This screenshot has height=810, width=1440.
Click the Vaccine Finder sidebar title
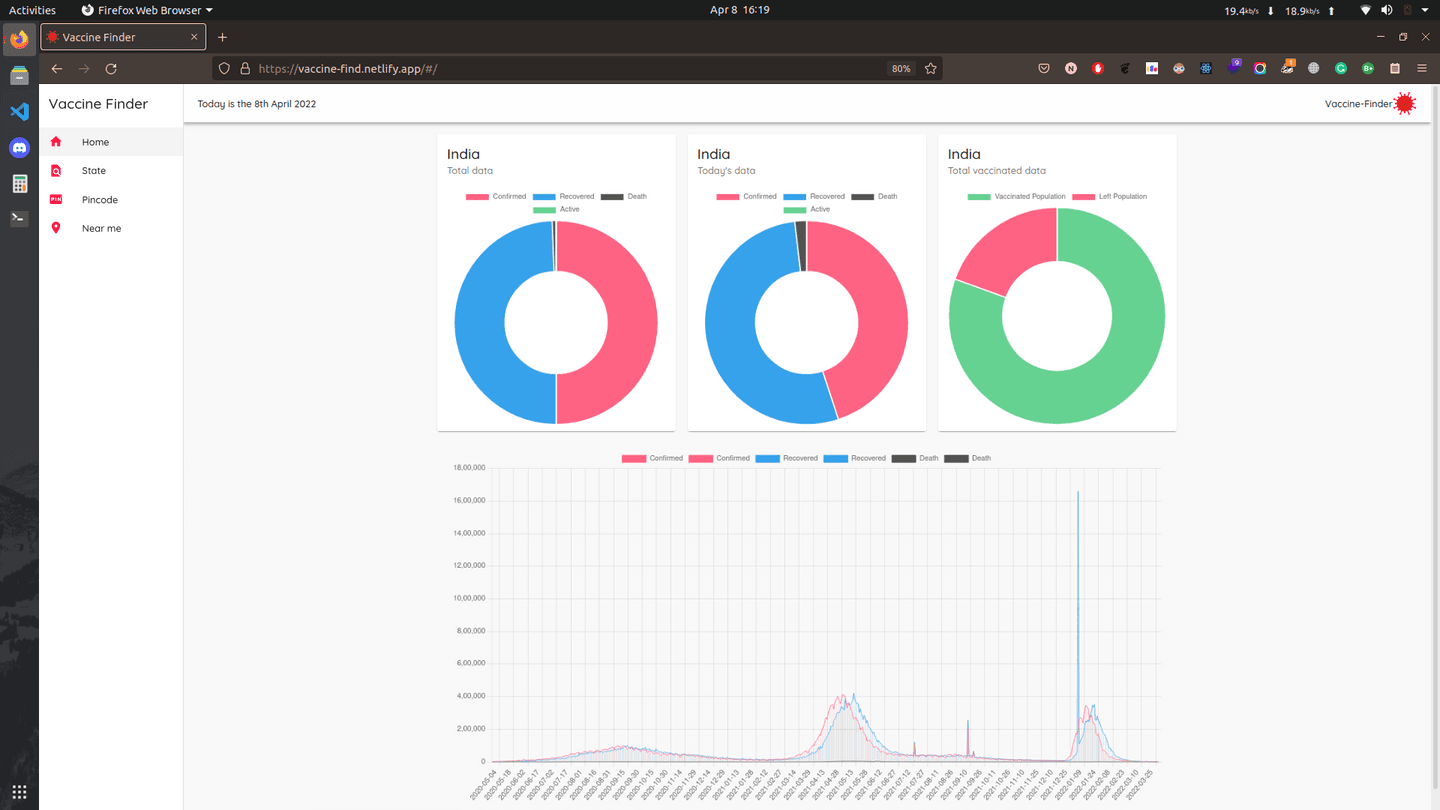pyautogui.click(x=98, y=104)
